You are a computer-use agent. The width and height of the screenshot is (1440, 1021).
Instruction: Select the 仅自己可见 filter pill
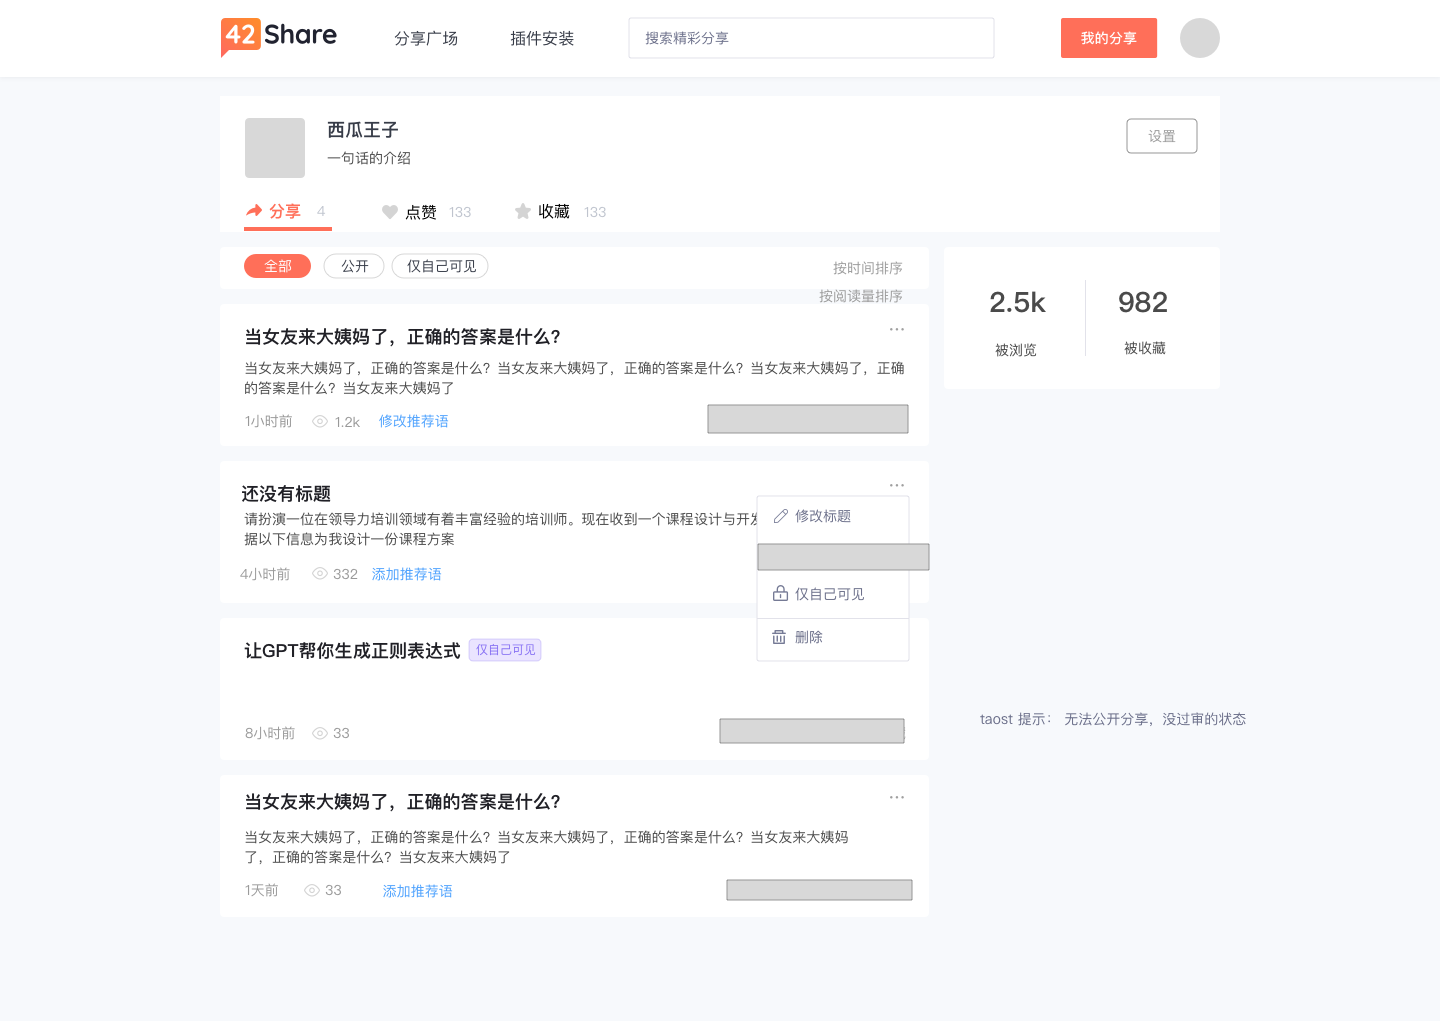click(440, 266)
